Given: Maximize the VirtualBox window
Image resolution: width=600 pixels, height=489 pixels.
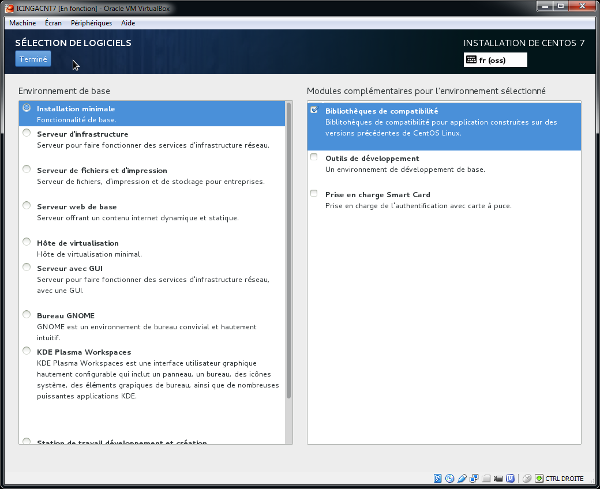Looking at the screenshot, I should click(x=561, y=6).
